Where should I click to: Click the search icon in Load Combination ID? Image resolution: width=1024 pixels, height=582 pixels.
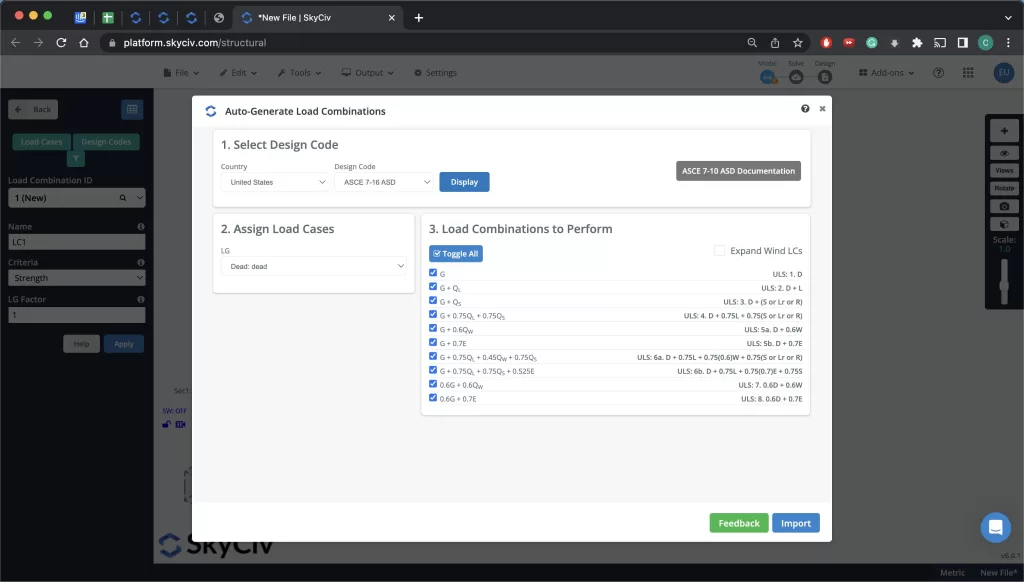tap(123, 198)
